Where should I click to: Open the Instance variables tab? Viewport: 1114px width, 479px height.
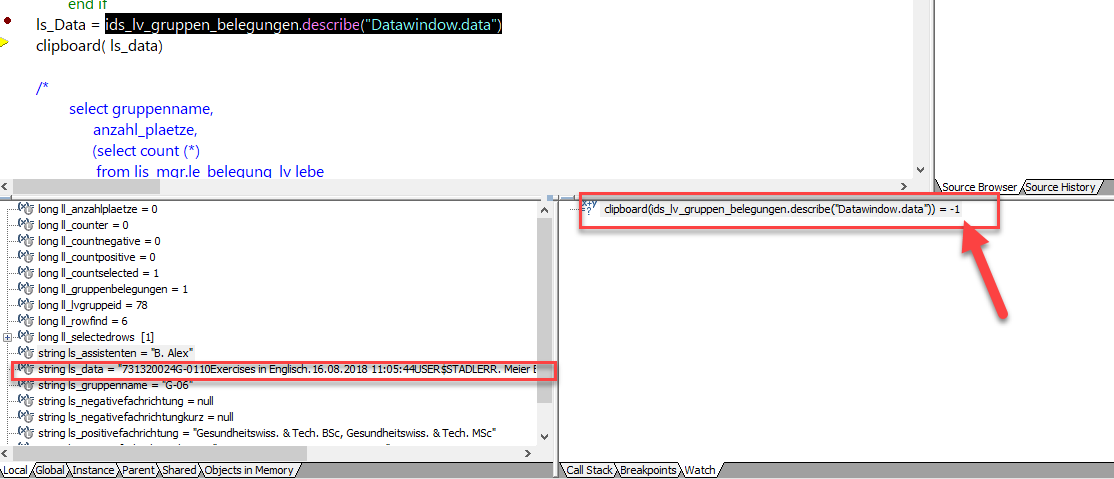pyautogui.click(x=93, y=470)
